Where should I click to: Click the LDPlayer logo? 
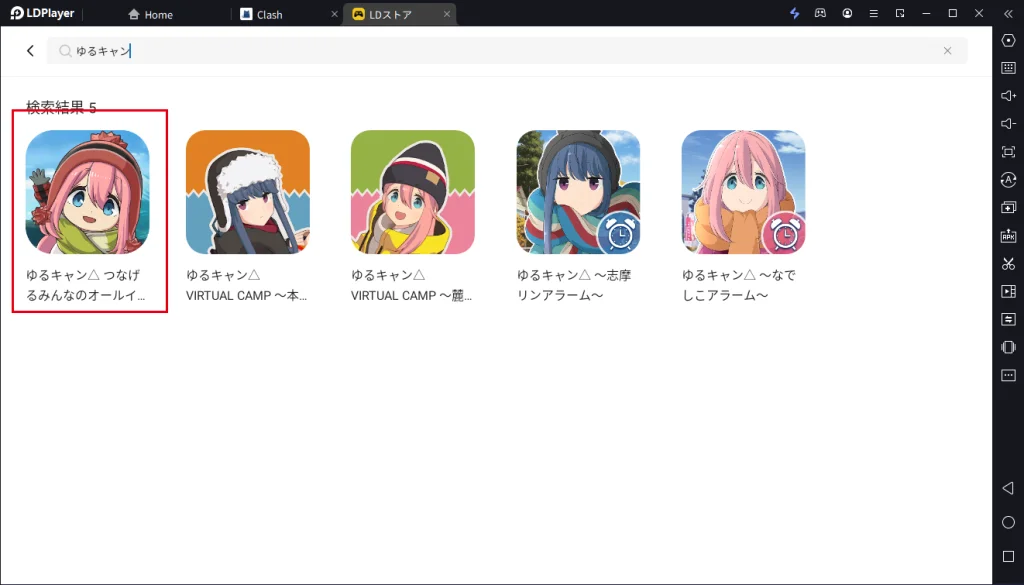click(x=42, y=13)
